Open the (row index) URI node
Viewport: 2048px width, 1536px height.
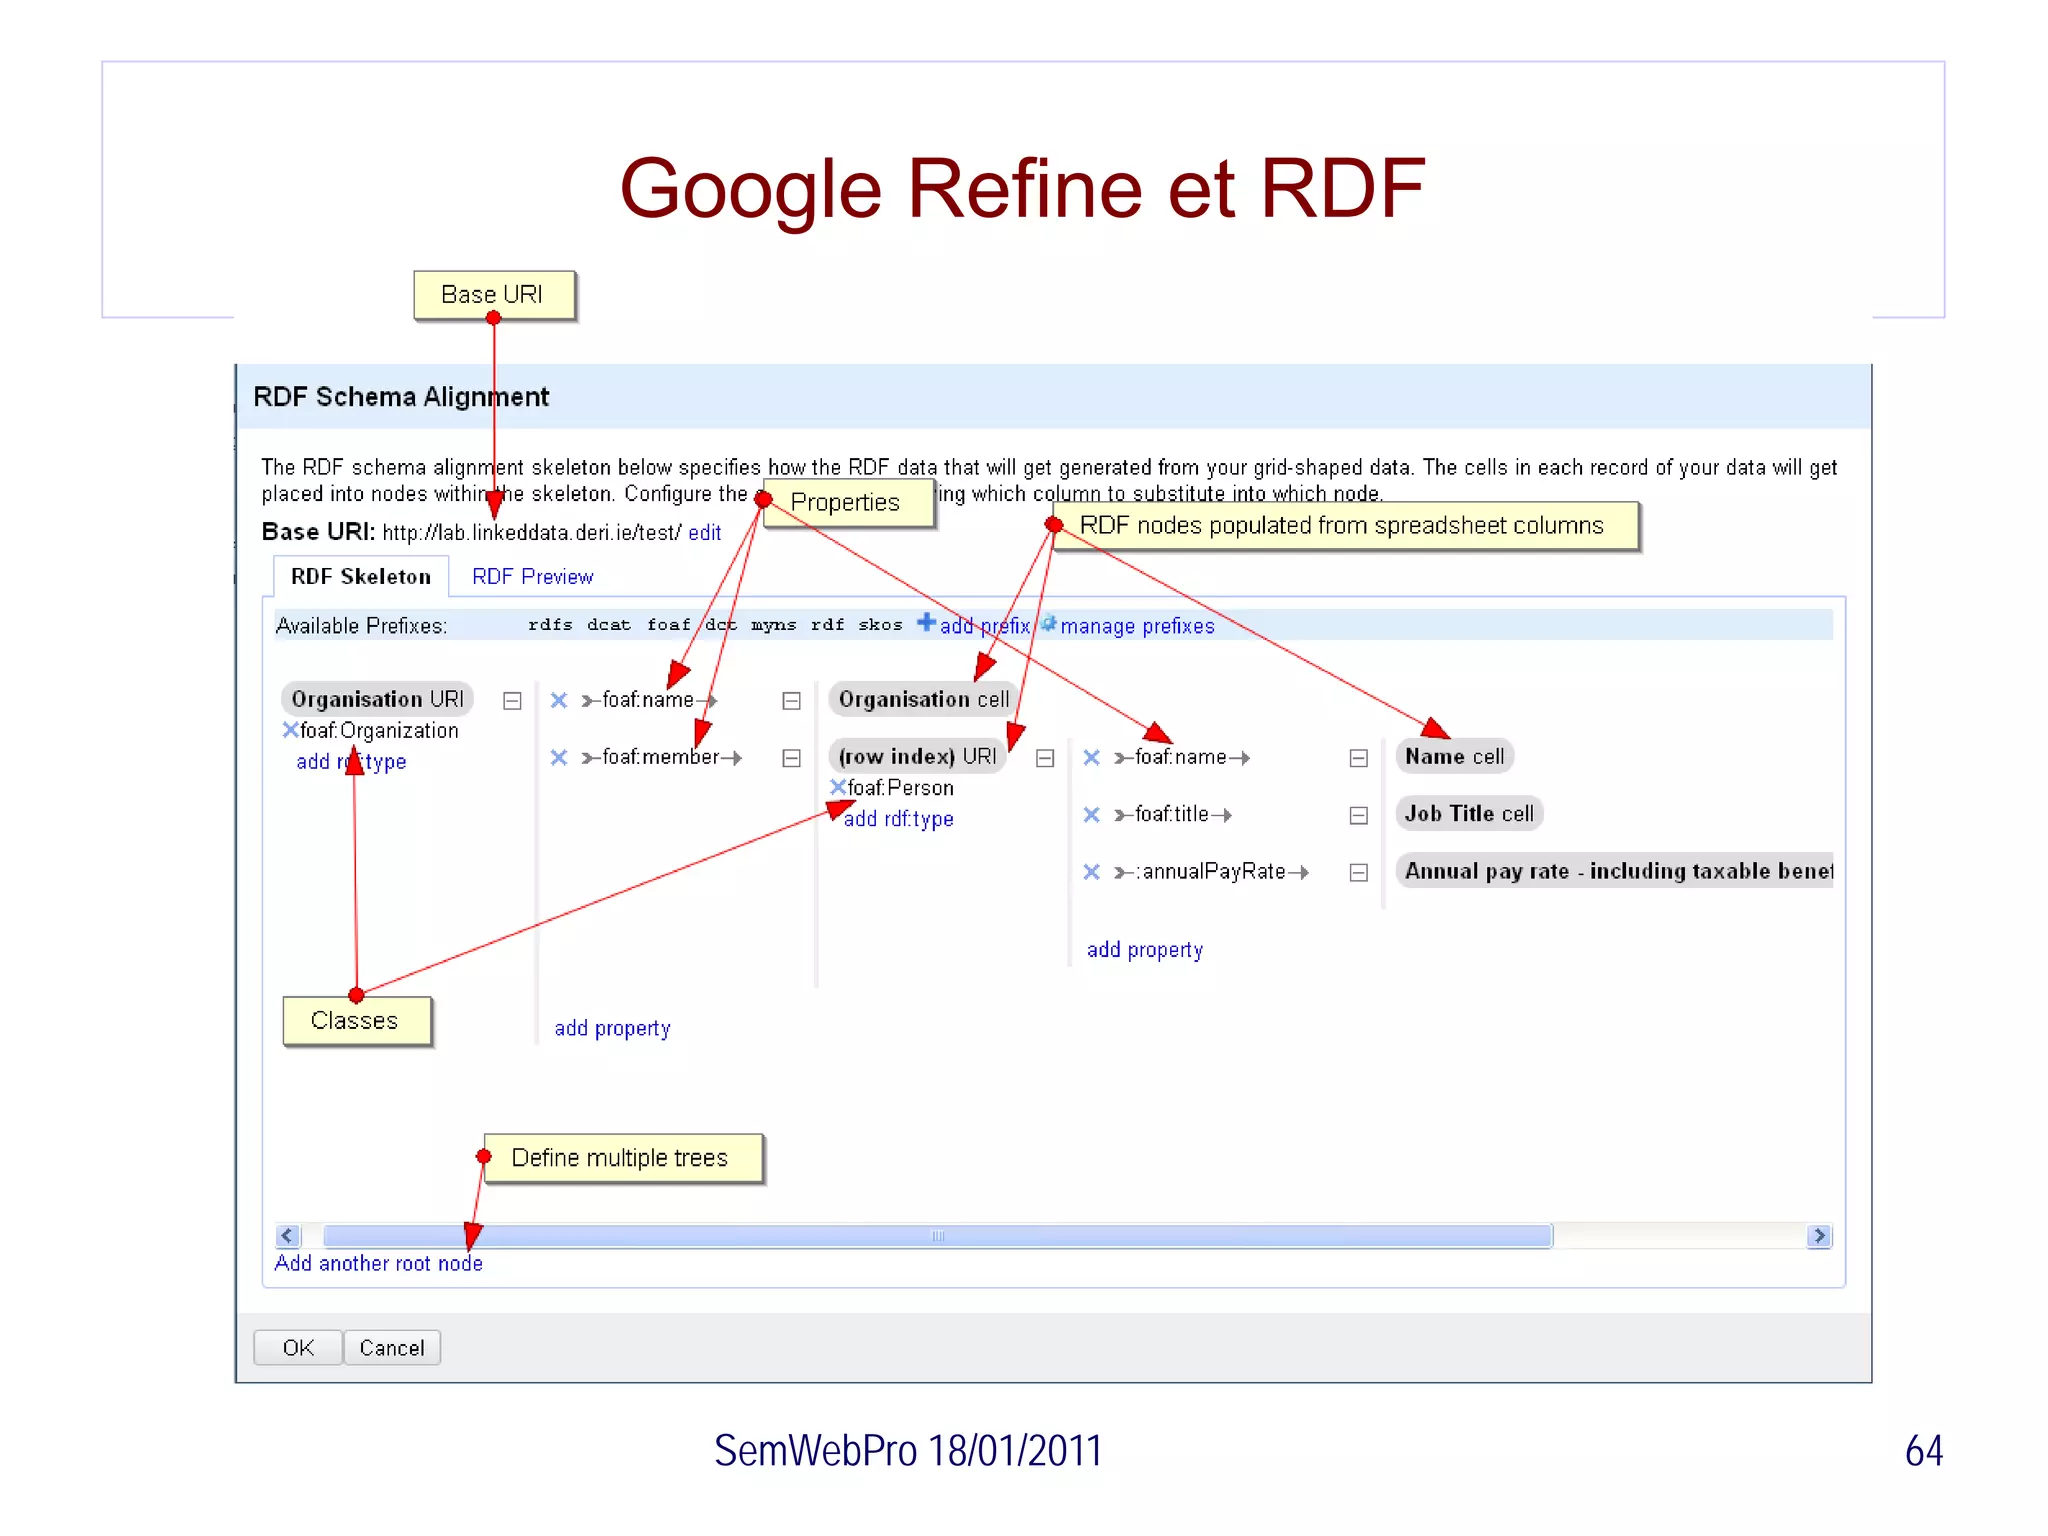(917, 756)
